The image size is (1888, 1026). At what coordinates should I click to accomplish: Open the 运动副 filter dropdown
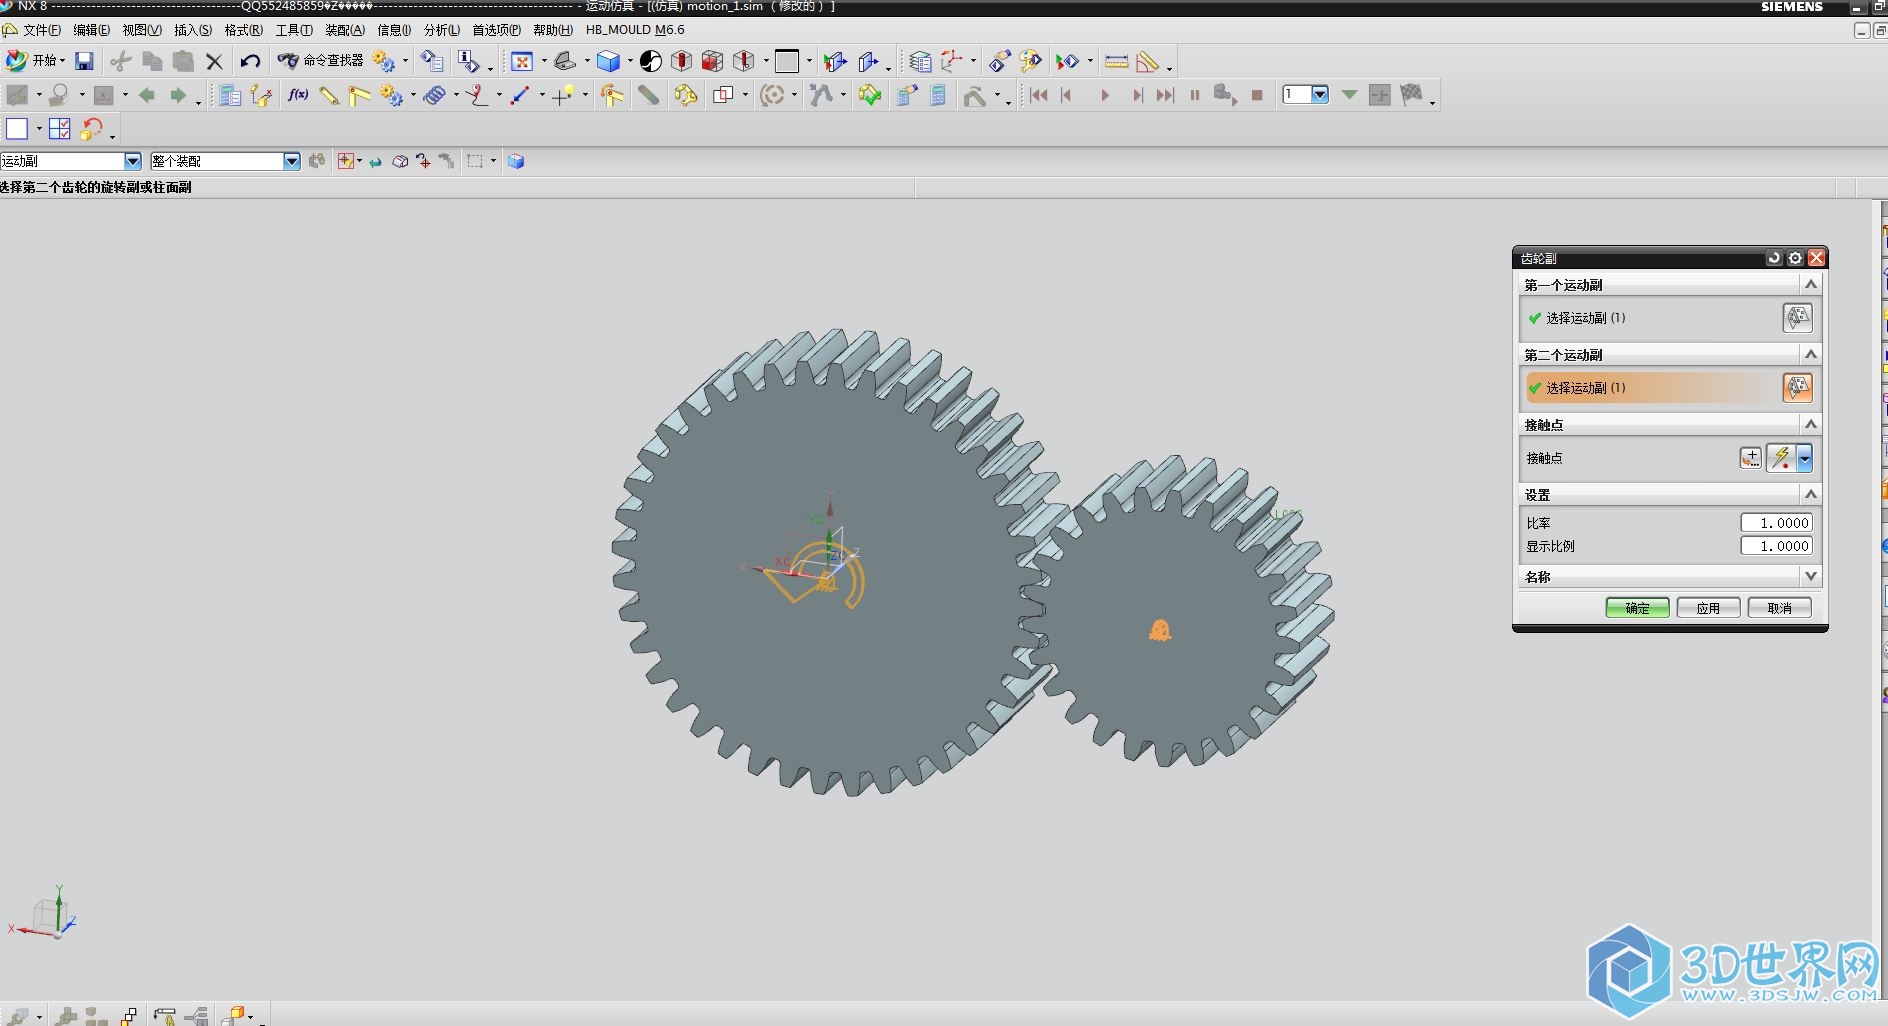click(x=133, y=161)
